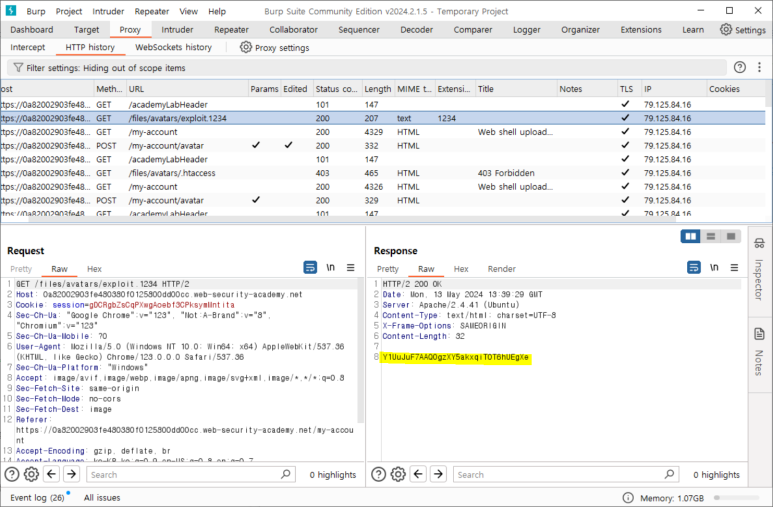773x507 pixels.
Task: Open Proxy settings gear
Action: [246, 47]
